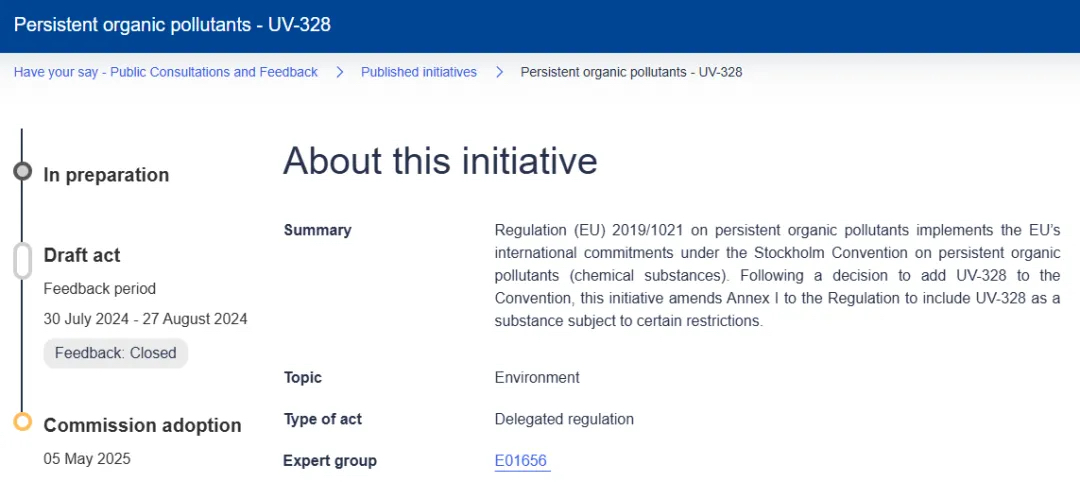Click the chevron after Have your say breadcrumb
Screen dimensions: 1080x482
340,72
